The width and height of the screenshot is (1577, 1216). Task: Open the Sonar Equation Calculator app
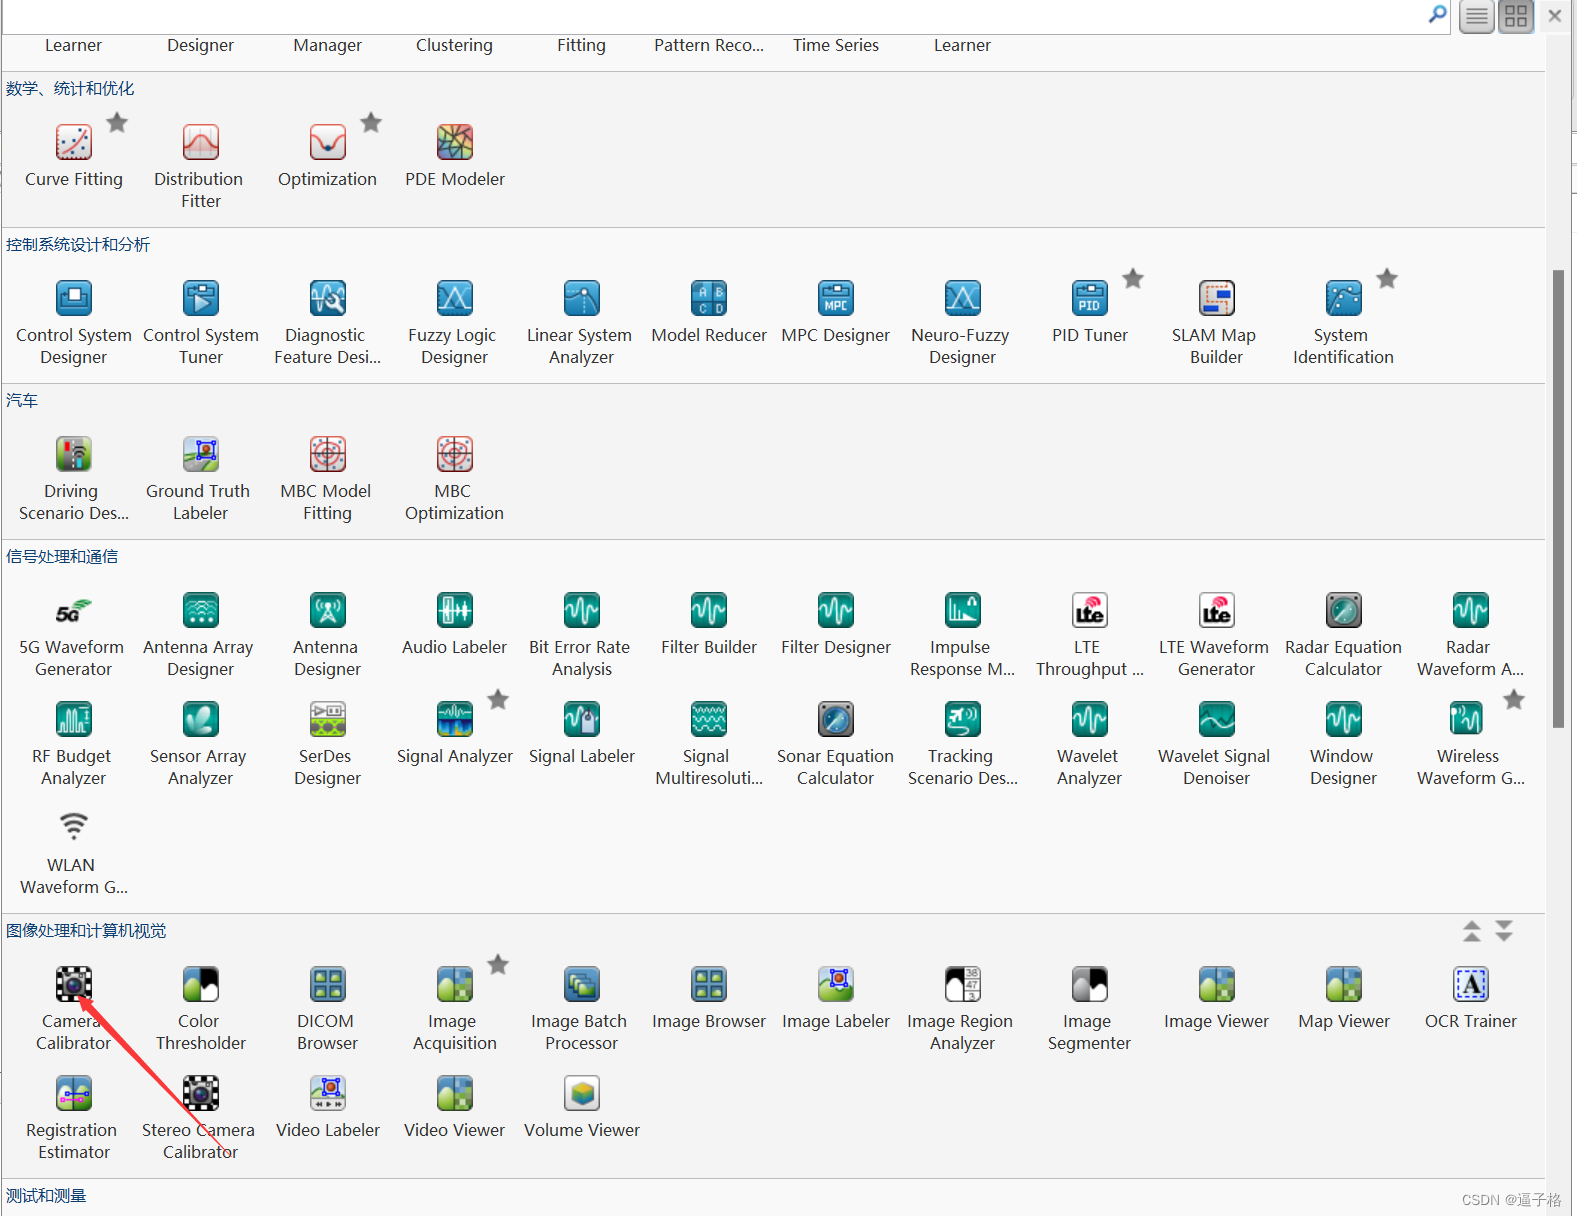[836, 719]
